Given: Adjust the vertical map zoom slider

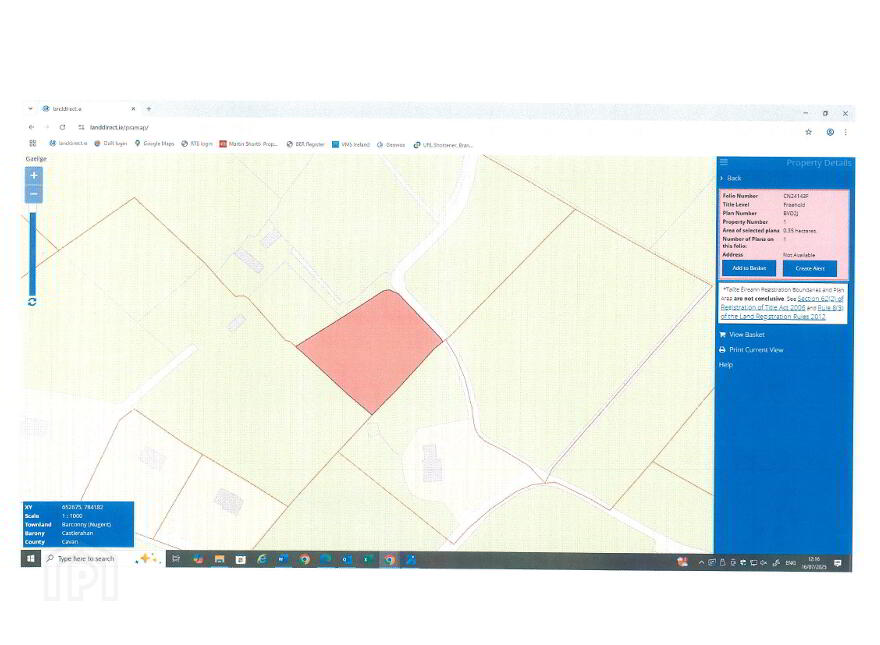Looking at the screenshot, I should [33, 253].
